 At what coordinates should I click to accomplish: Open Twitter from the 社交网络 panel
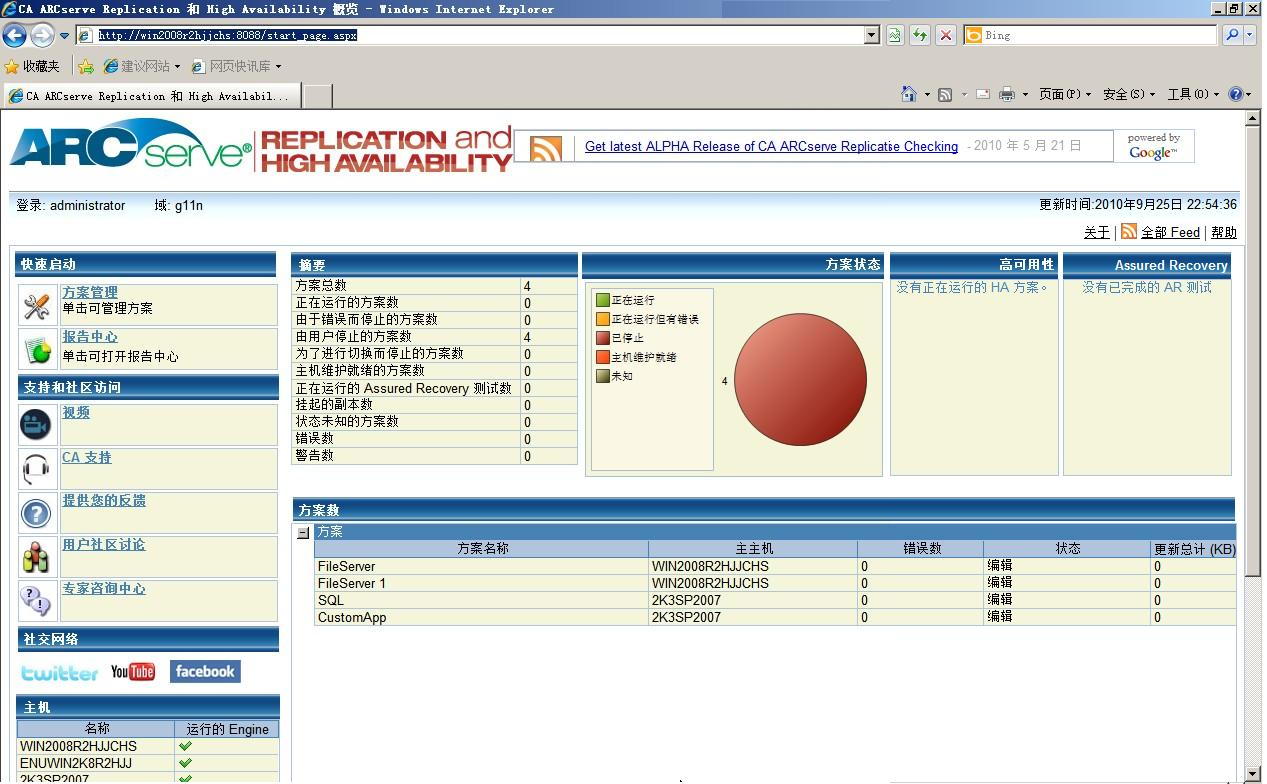click(x=57, y=672)
